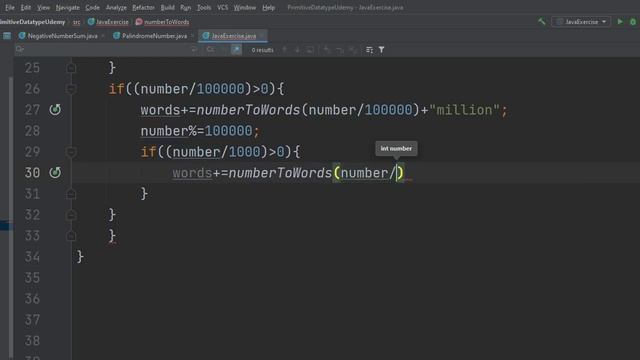This screenshot has width=640, height=360.
Task: Click number%=100000 statement on line 28
Action: (x=200, y=131)
